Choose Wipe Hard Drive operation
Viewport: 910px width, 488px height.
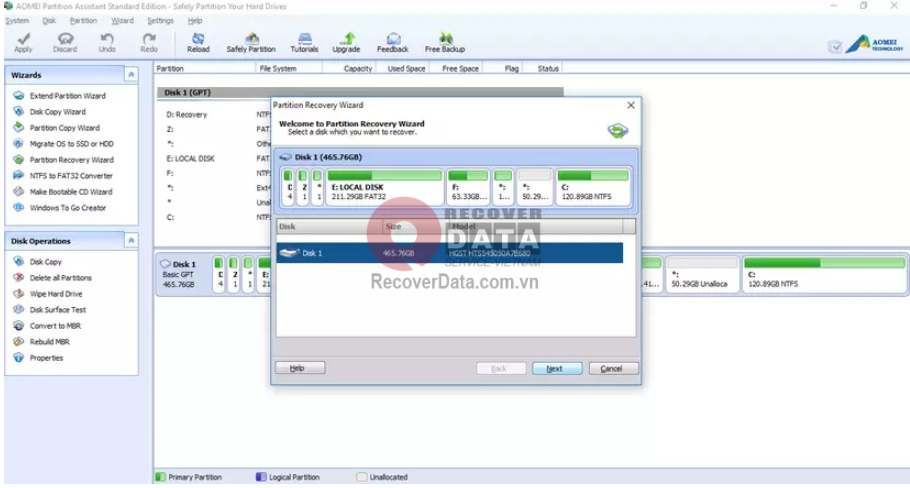pyautogui.click(x=56, y=294)
